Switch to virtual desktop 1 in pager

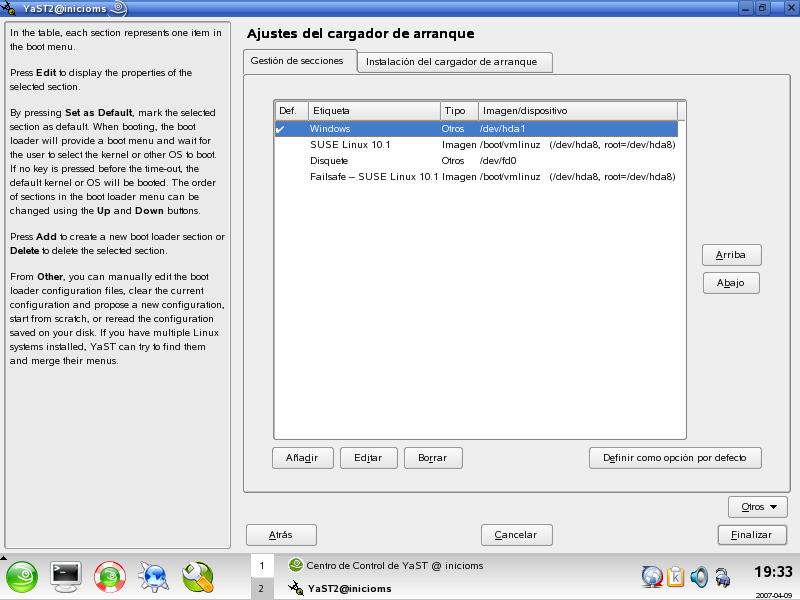pos(262,566)
